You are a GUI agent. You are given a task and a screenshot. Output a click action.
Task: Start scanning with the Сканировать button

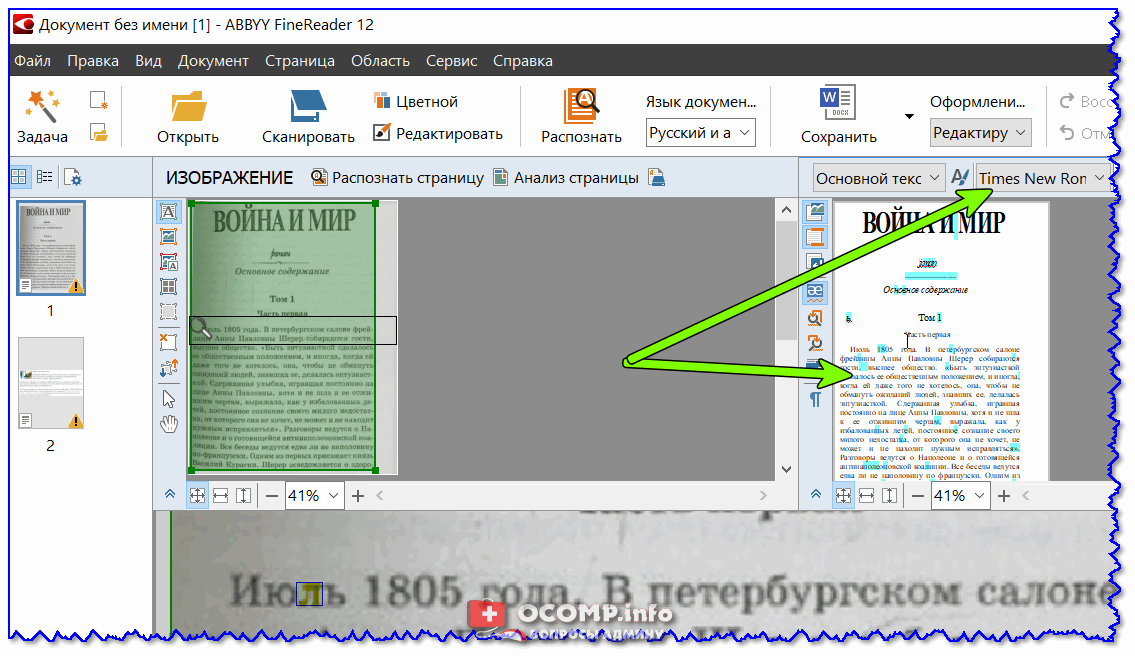[308, 116]
